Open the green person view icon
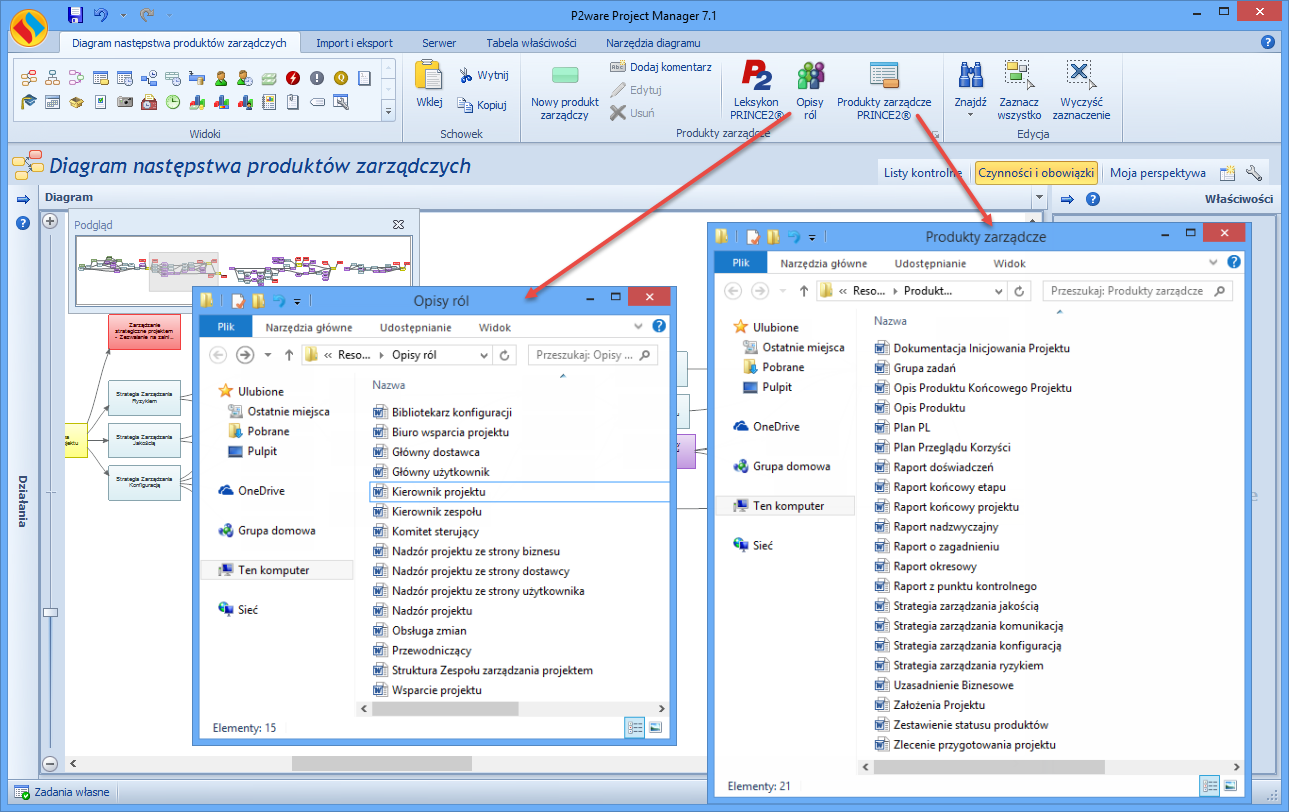The height and width of the screenshot is (812, 1289). point(221,78)
